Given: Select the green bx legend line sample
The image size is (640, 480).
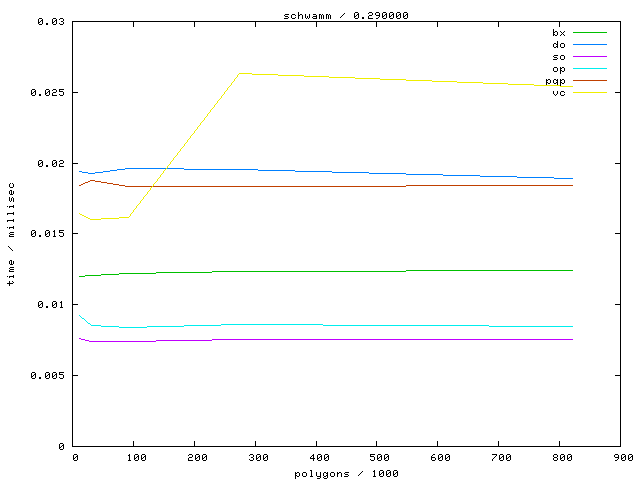Looking at the screenshot, I should point(590,33).
